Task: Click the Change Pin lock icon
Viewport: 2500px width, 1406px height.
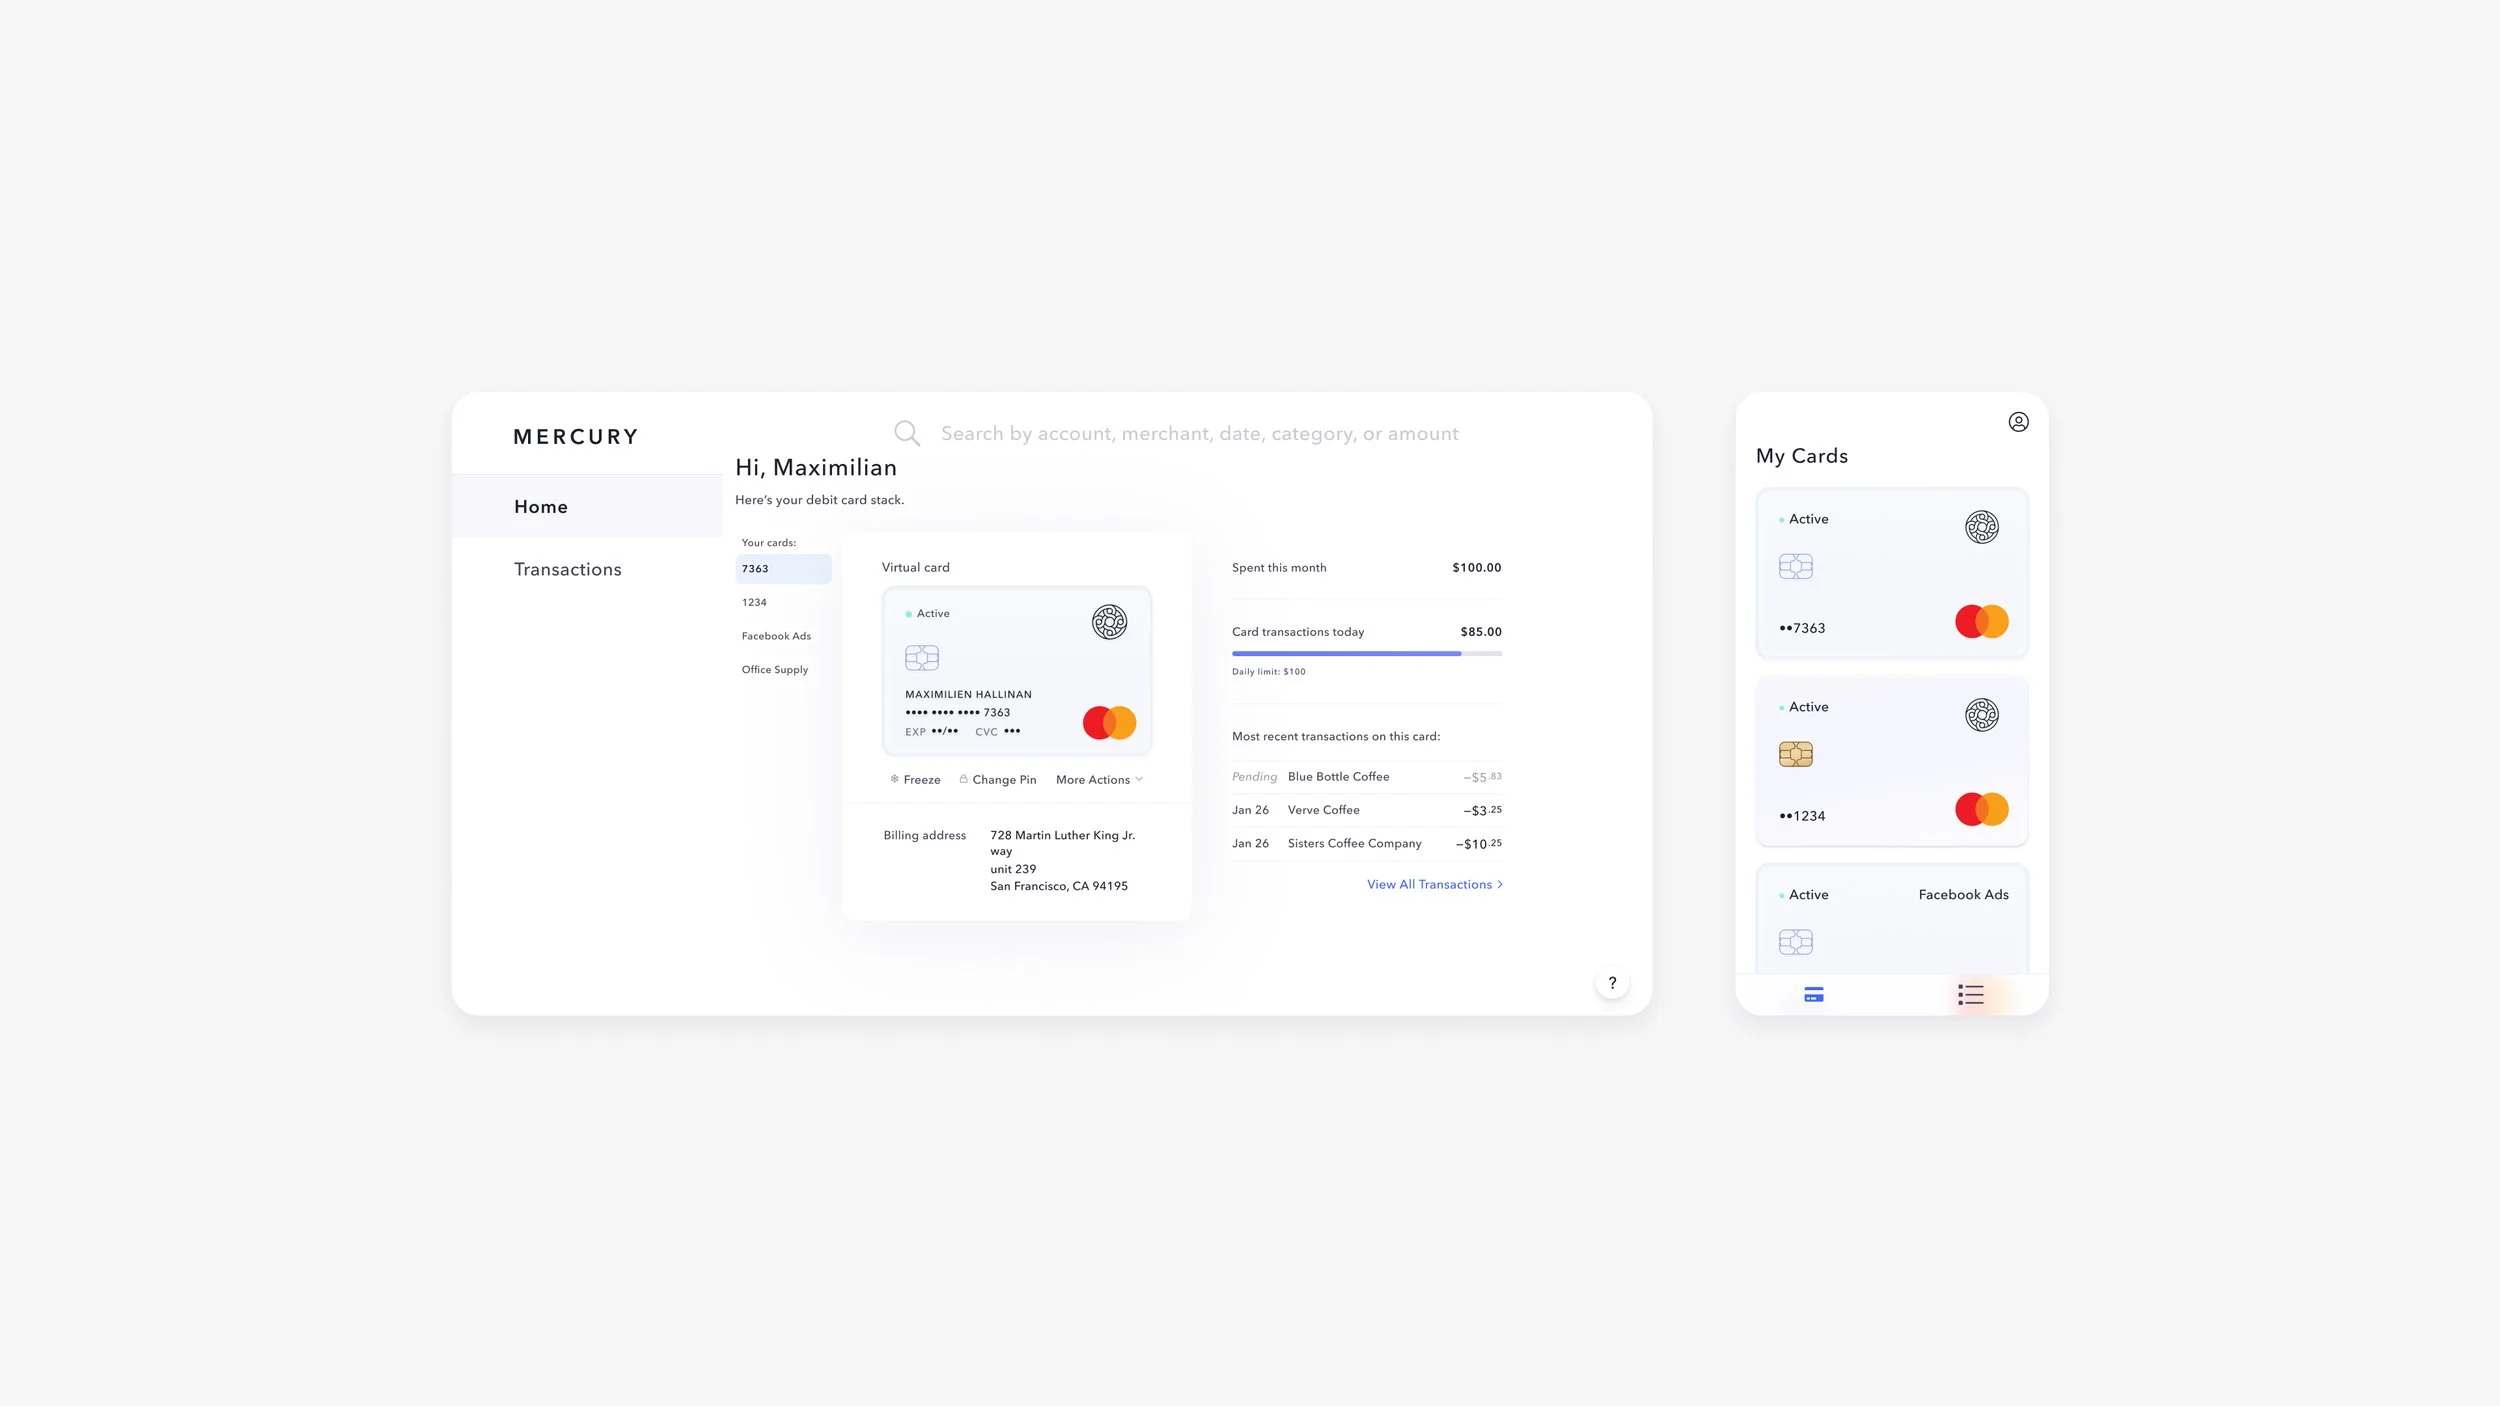Action: click(963, 779)
